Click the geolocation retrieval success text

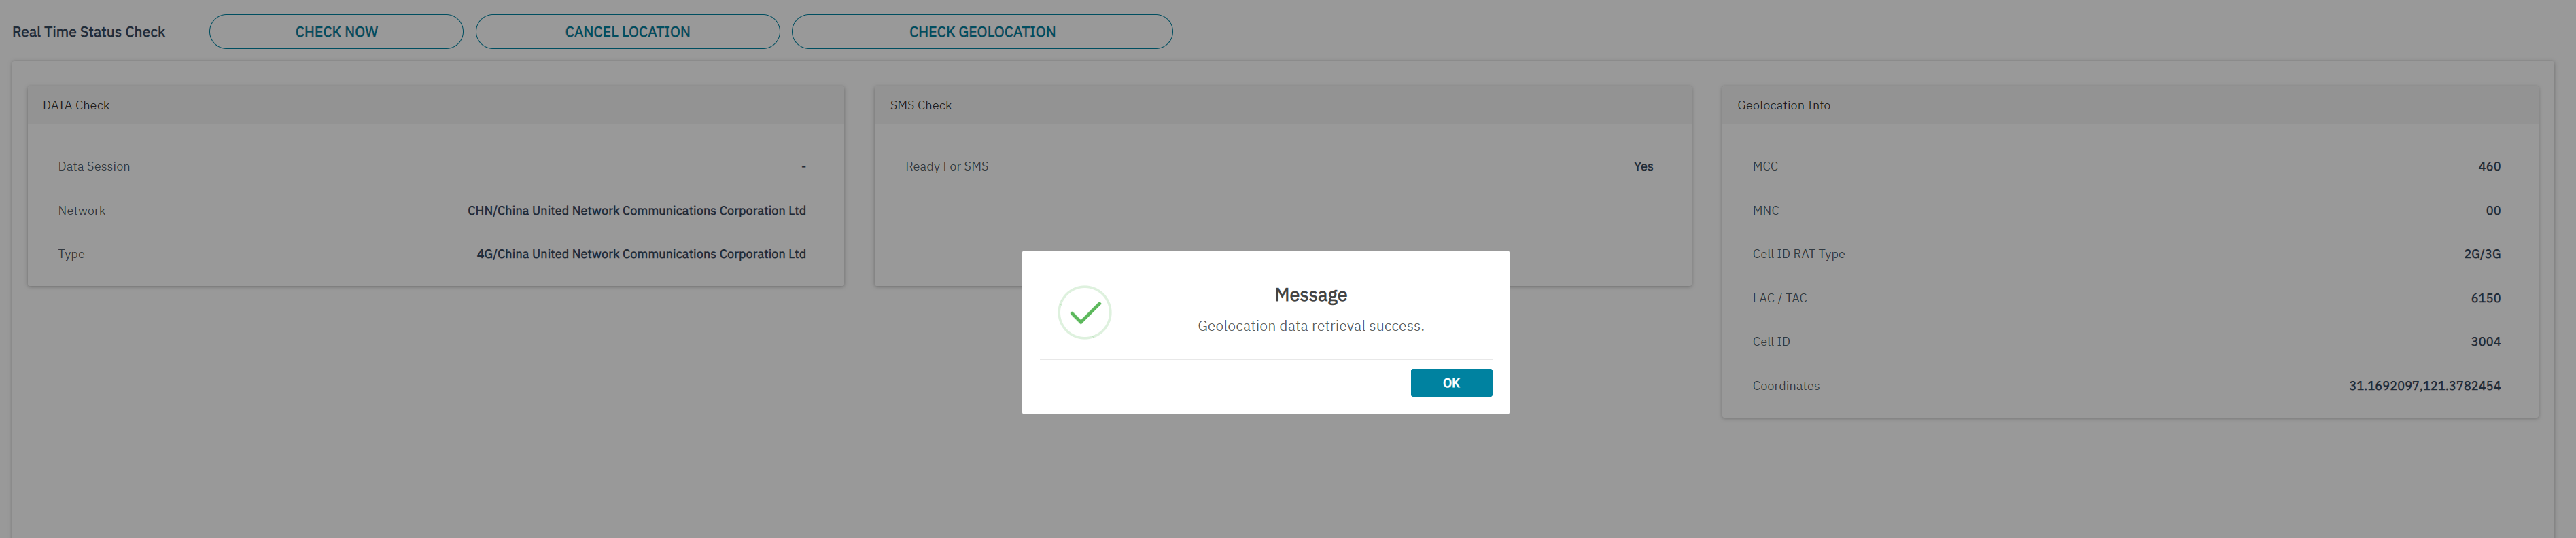(1310, 326)
